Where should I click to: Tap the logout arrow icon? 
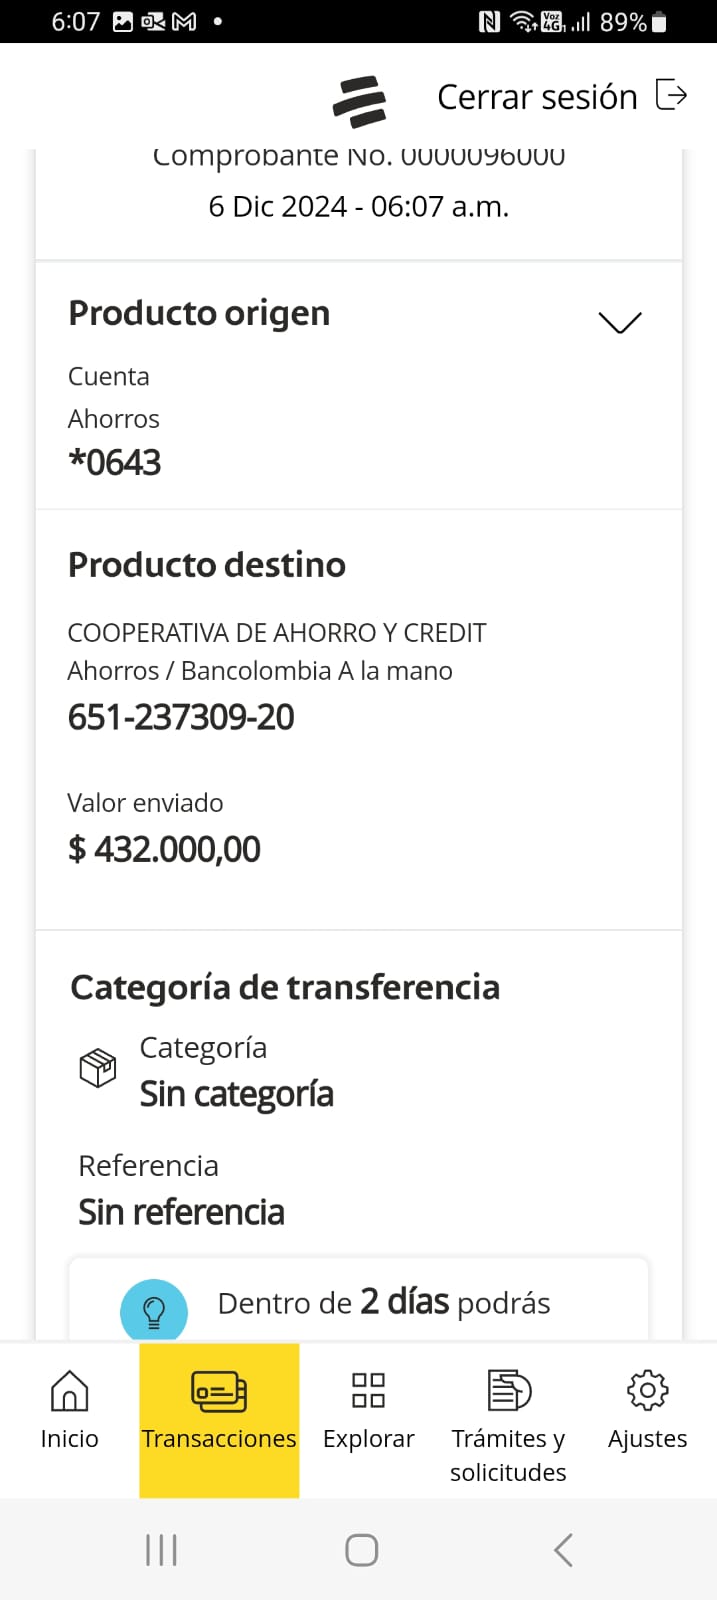point(671,95)
